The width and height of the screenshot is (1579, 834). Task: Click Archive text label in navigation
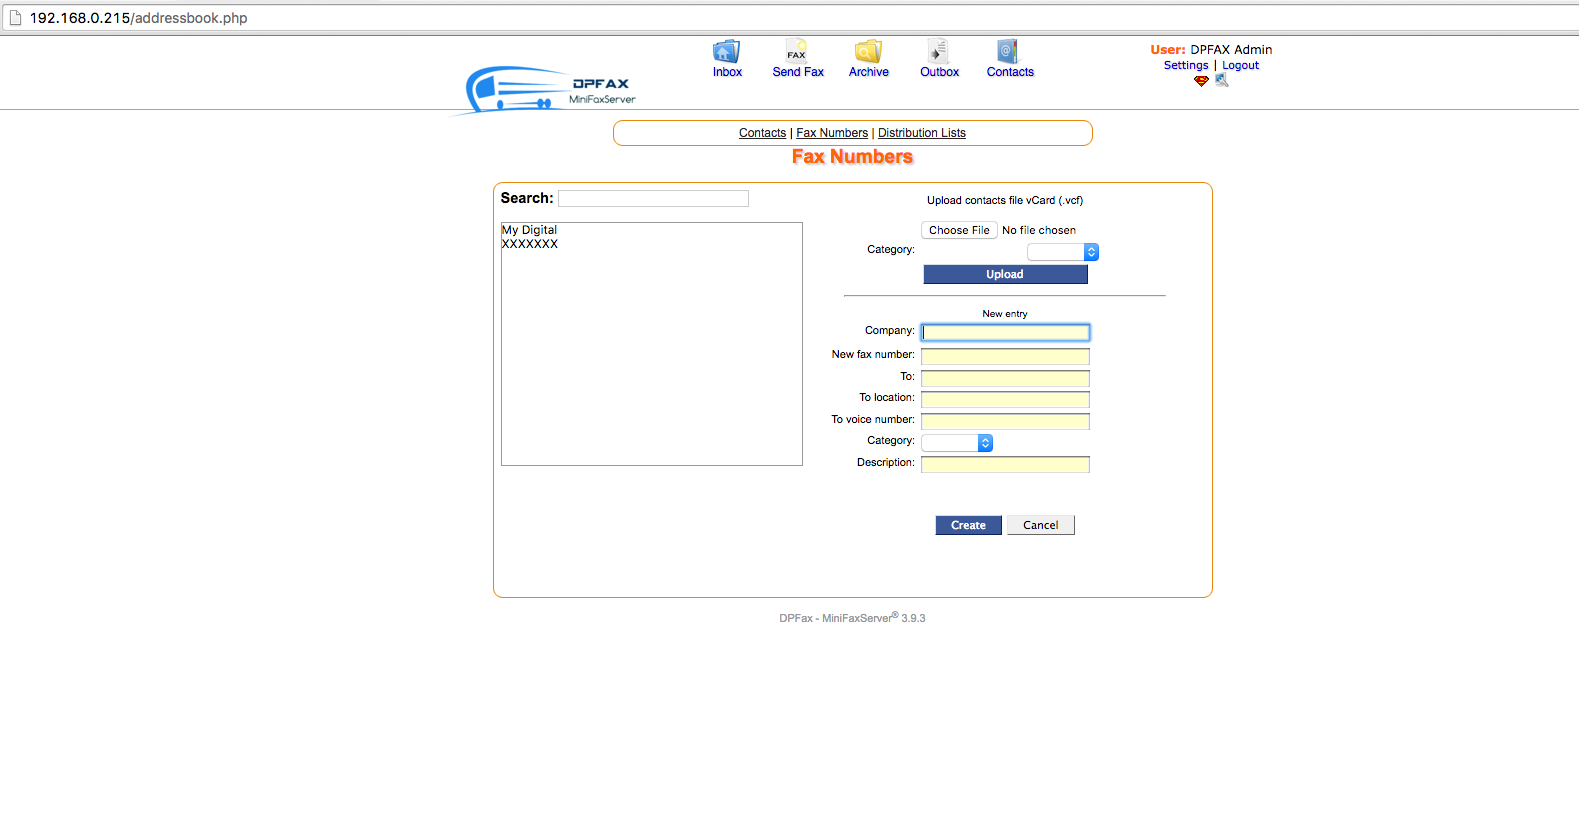(x=869, y=72)
